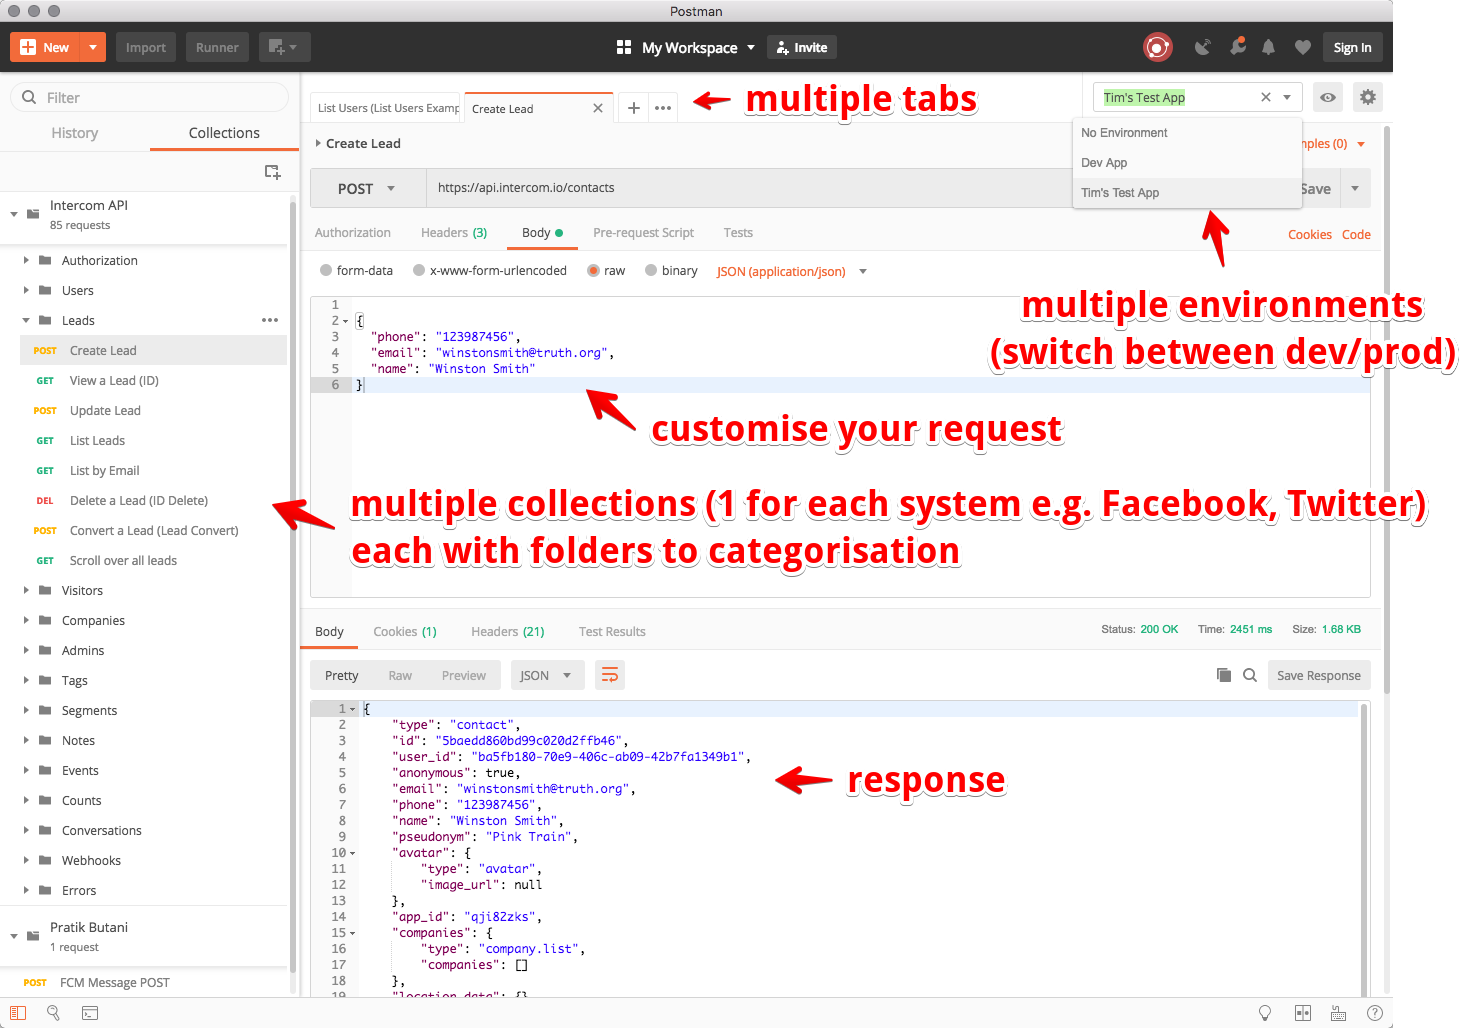Screen dimensions: 1466x1028
Task: Open the notifications bell icon
Action: tap(1268, 47)
